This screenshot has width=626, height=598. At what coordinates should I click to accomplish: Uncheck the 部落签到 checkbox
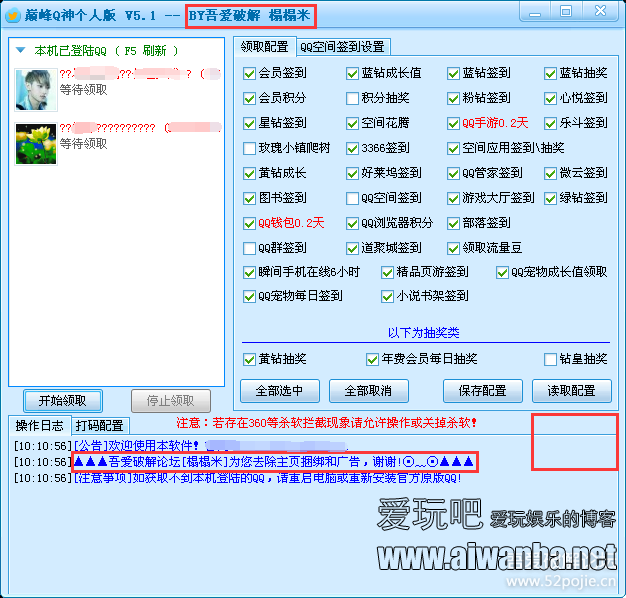pyautogui.click(x=453, y=223)
